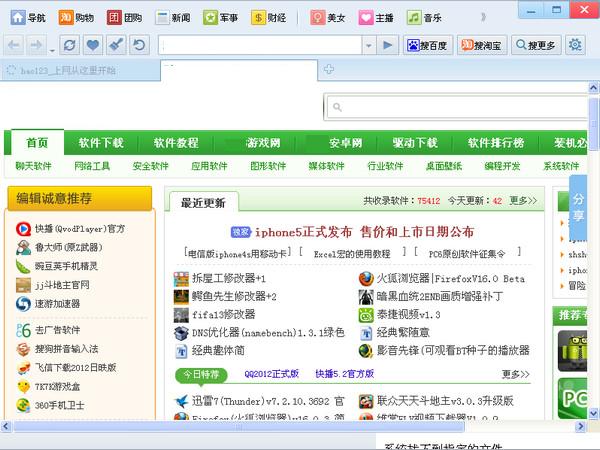Select the 最近更新 tab
The image size is (600, 450).
pyautogui.click(x=203, y=202)
